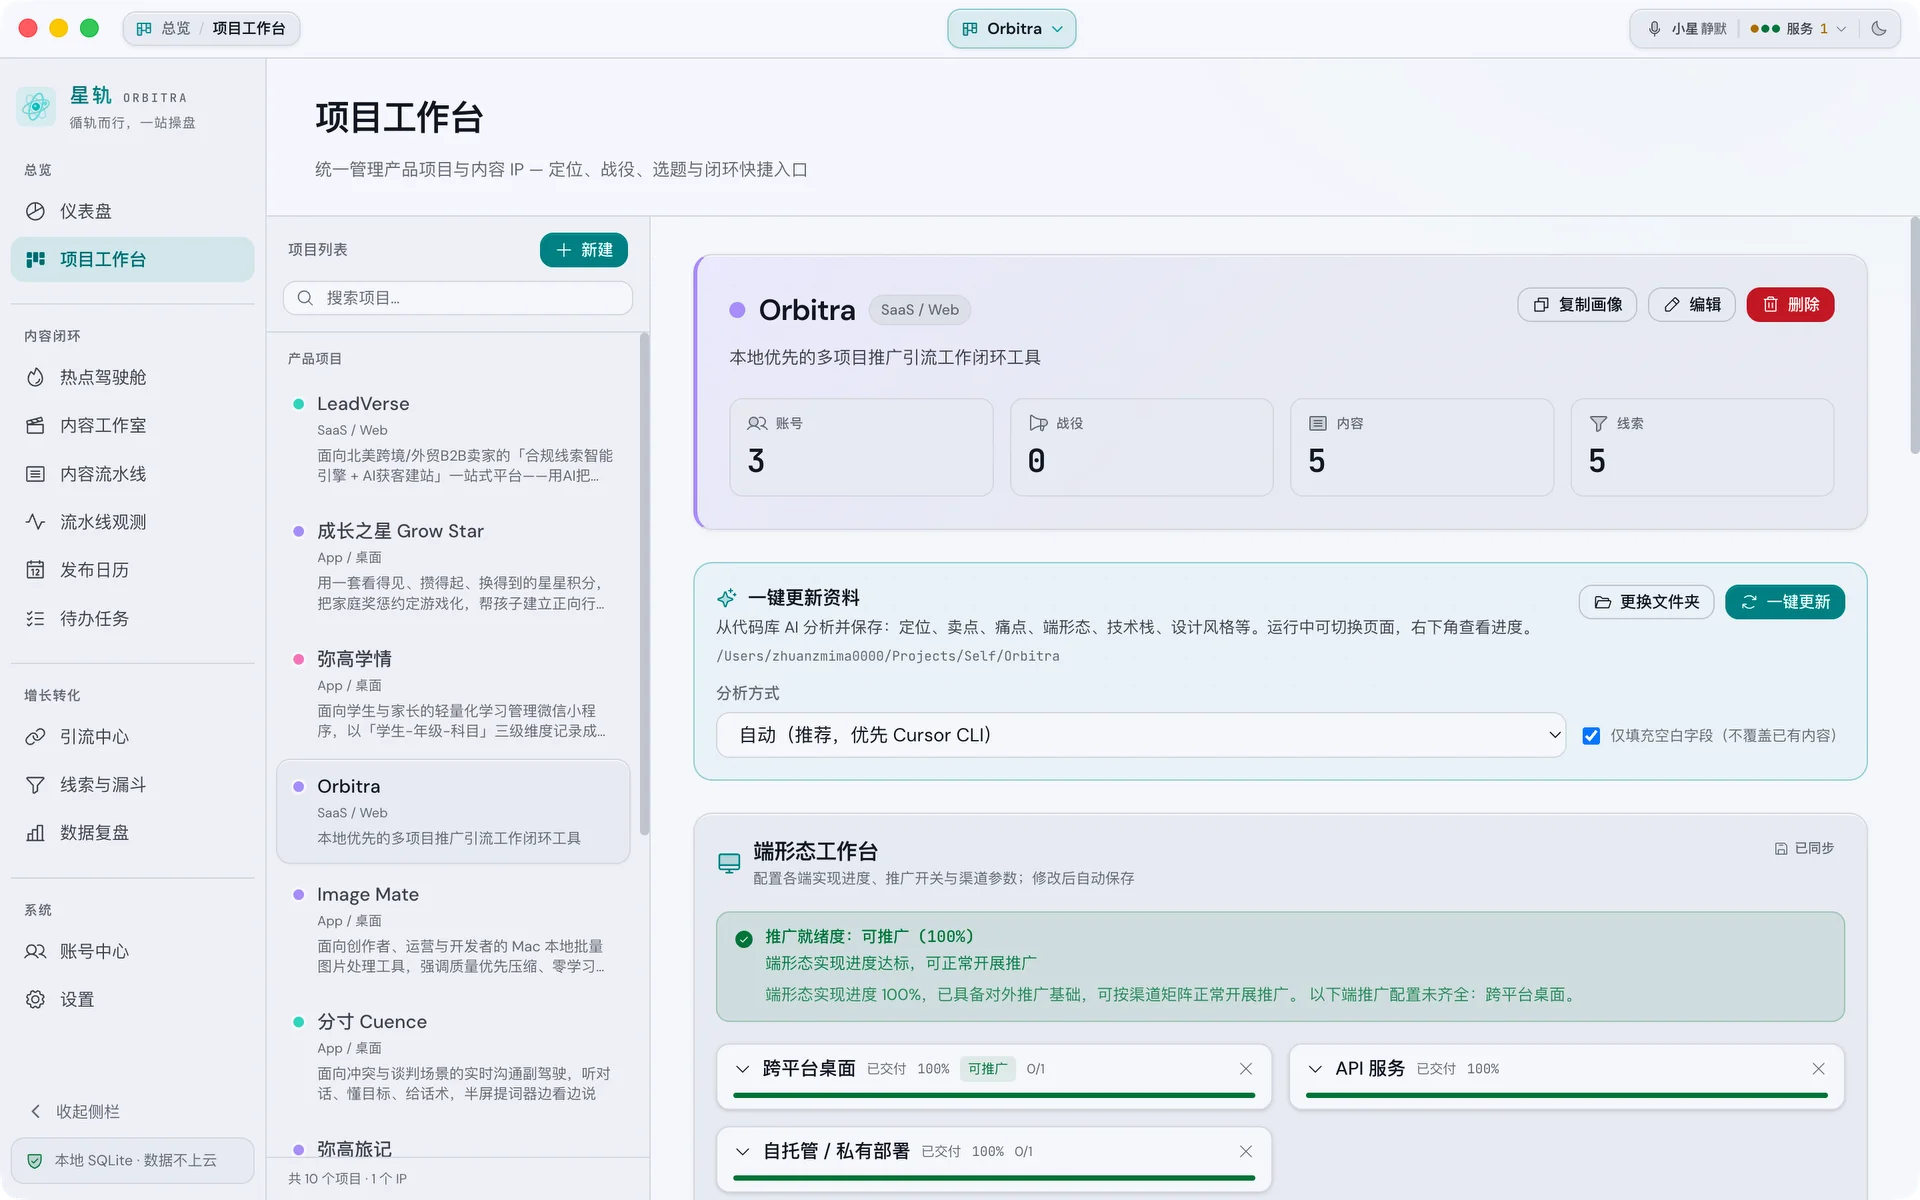This screenshot has height=1200, width=1920.
Task: Select 分寸 Cuence project
Action: pyautogui.click(x=453, y=1057)
